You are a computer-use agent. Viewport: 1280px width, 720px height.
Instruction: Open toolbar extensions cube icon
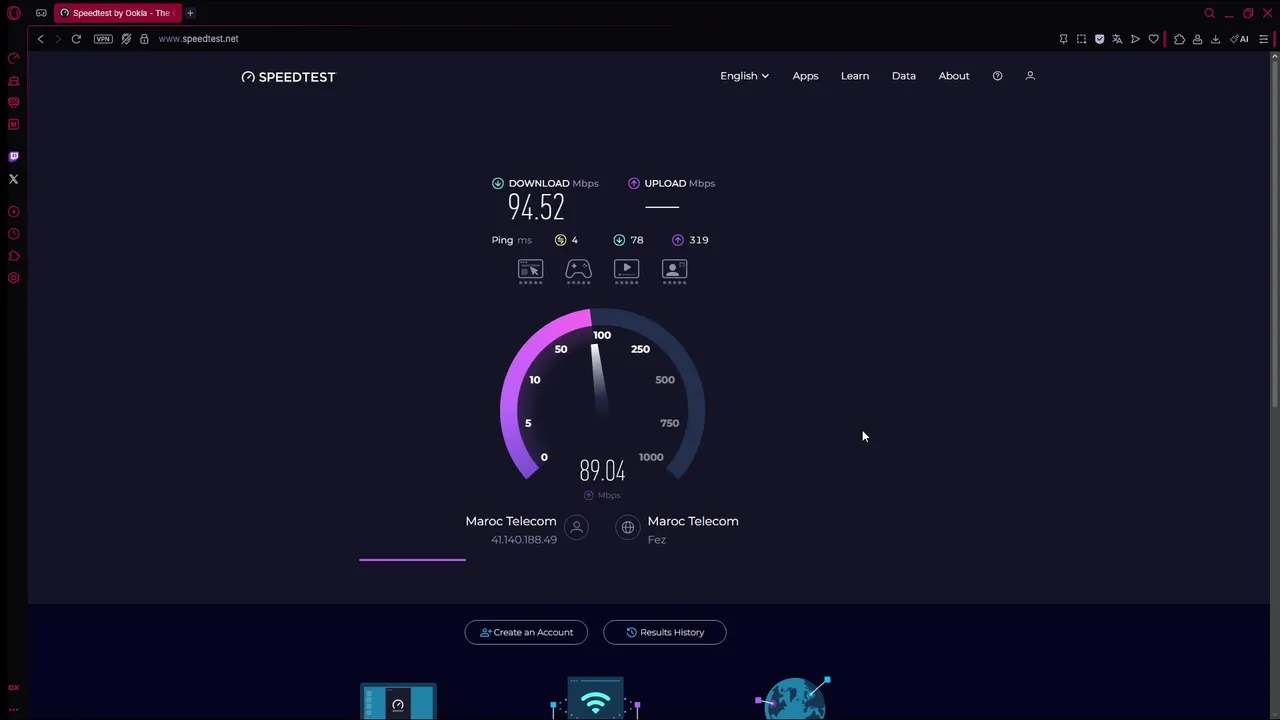click(1179, 39)
